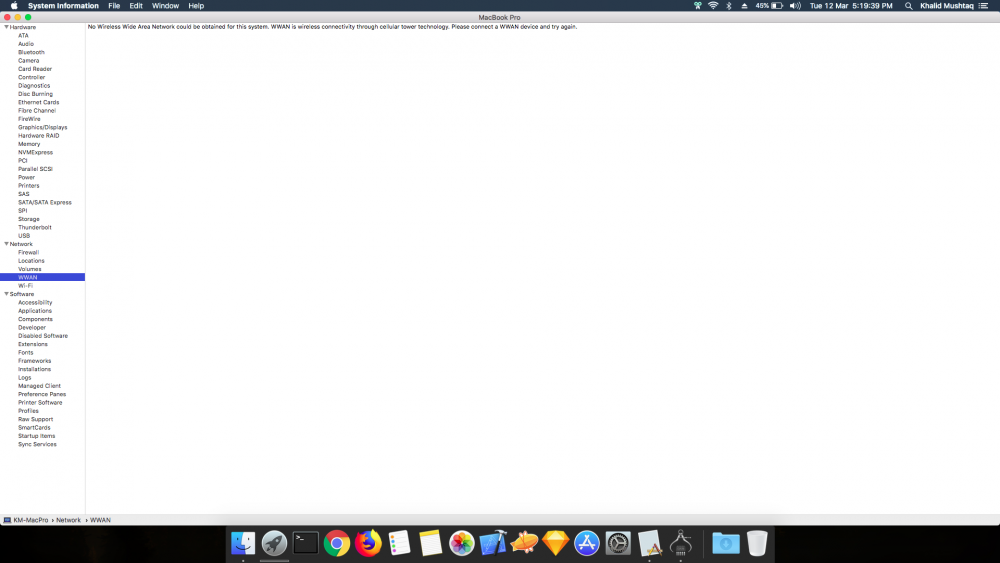Select Startup Items in sidebar
The height and width of the screenshot is (563, 1000).
click(x=36, y=436)
